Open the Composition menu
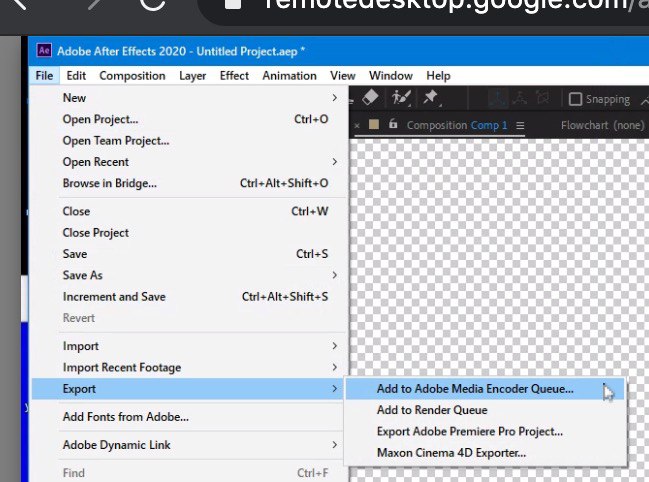 (x=132, y=76)
